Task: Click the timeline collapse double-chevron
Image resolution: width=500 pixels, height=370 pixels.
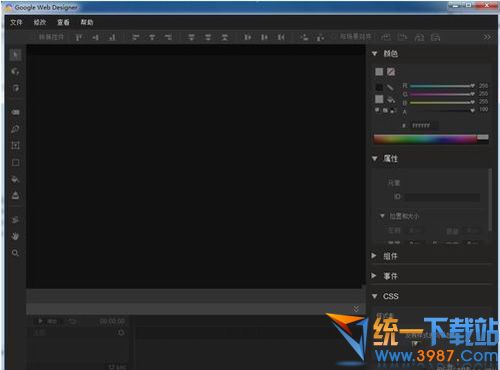Action: pos(356,308)
